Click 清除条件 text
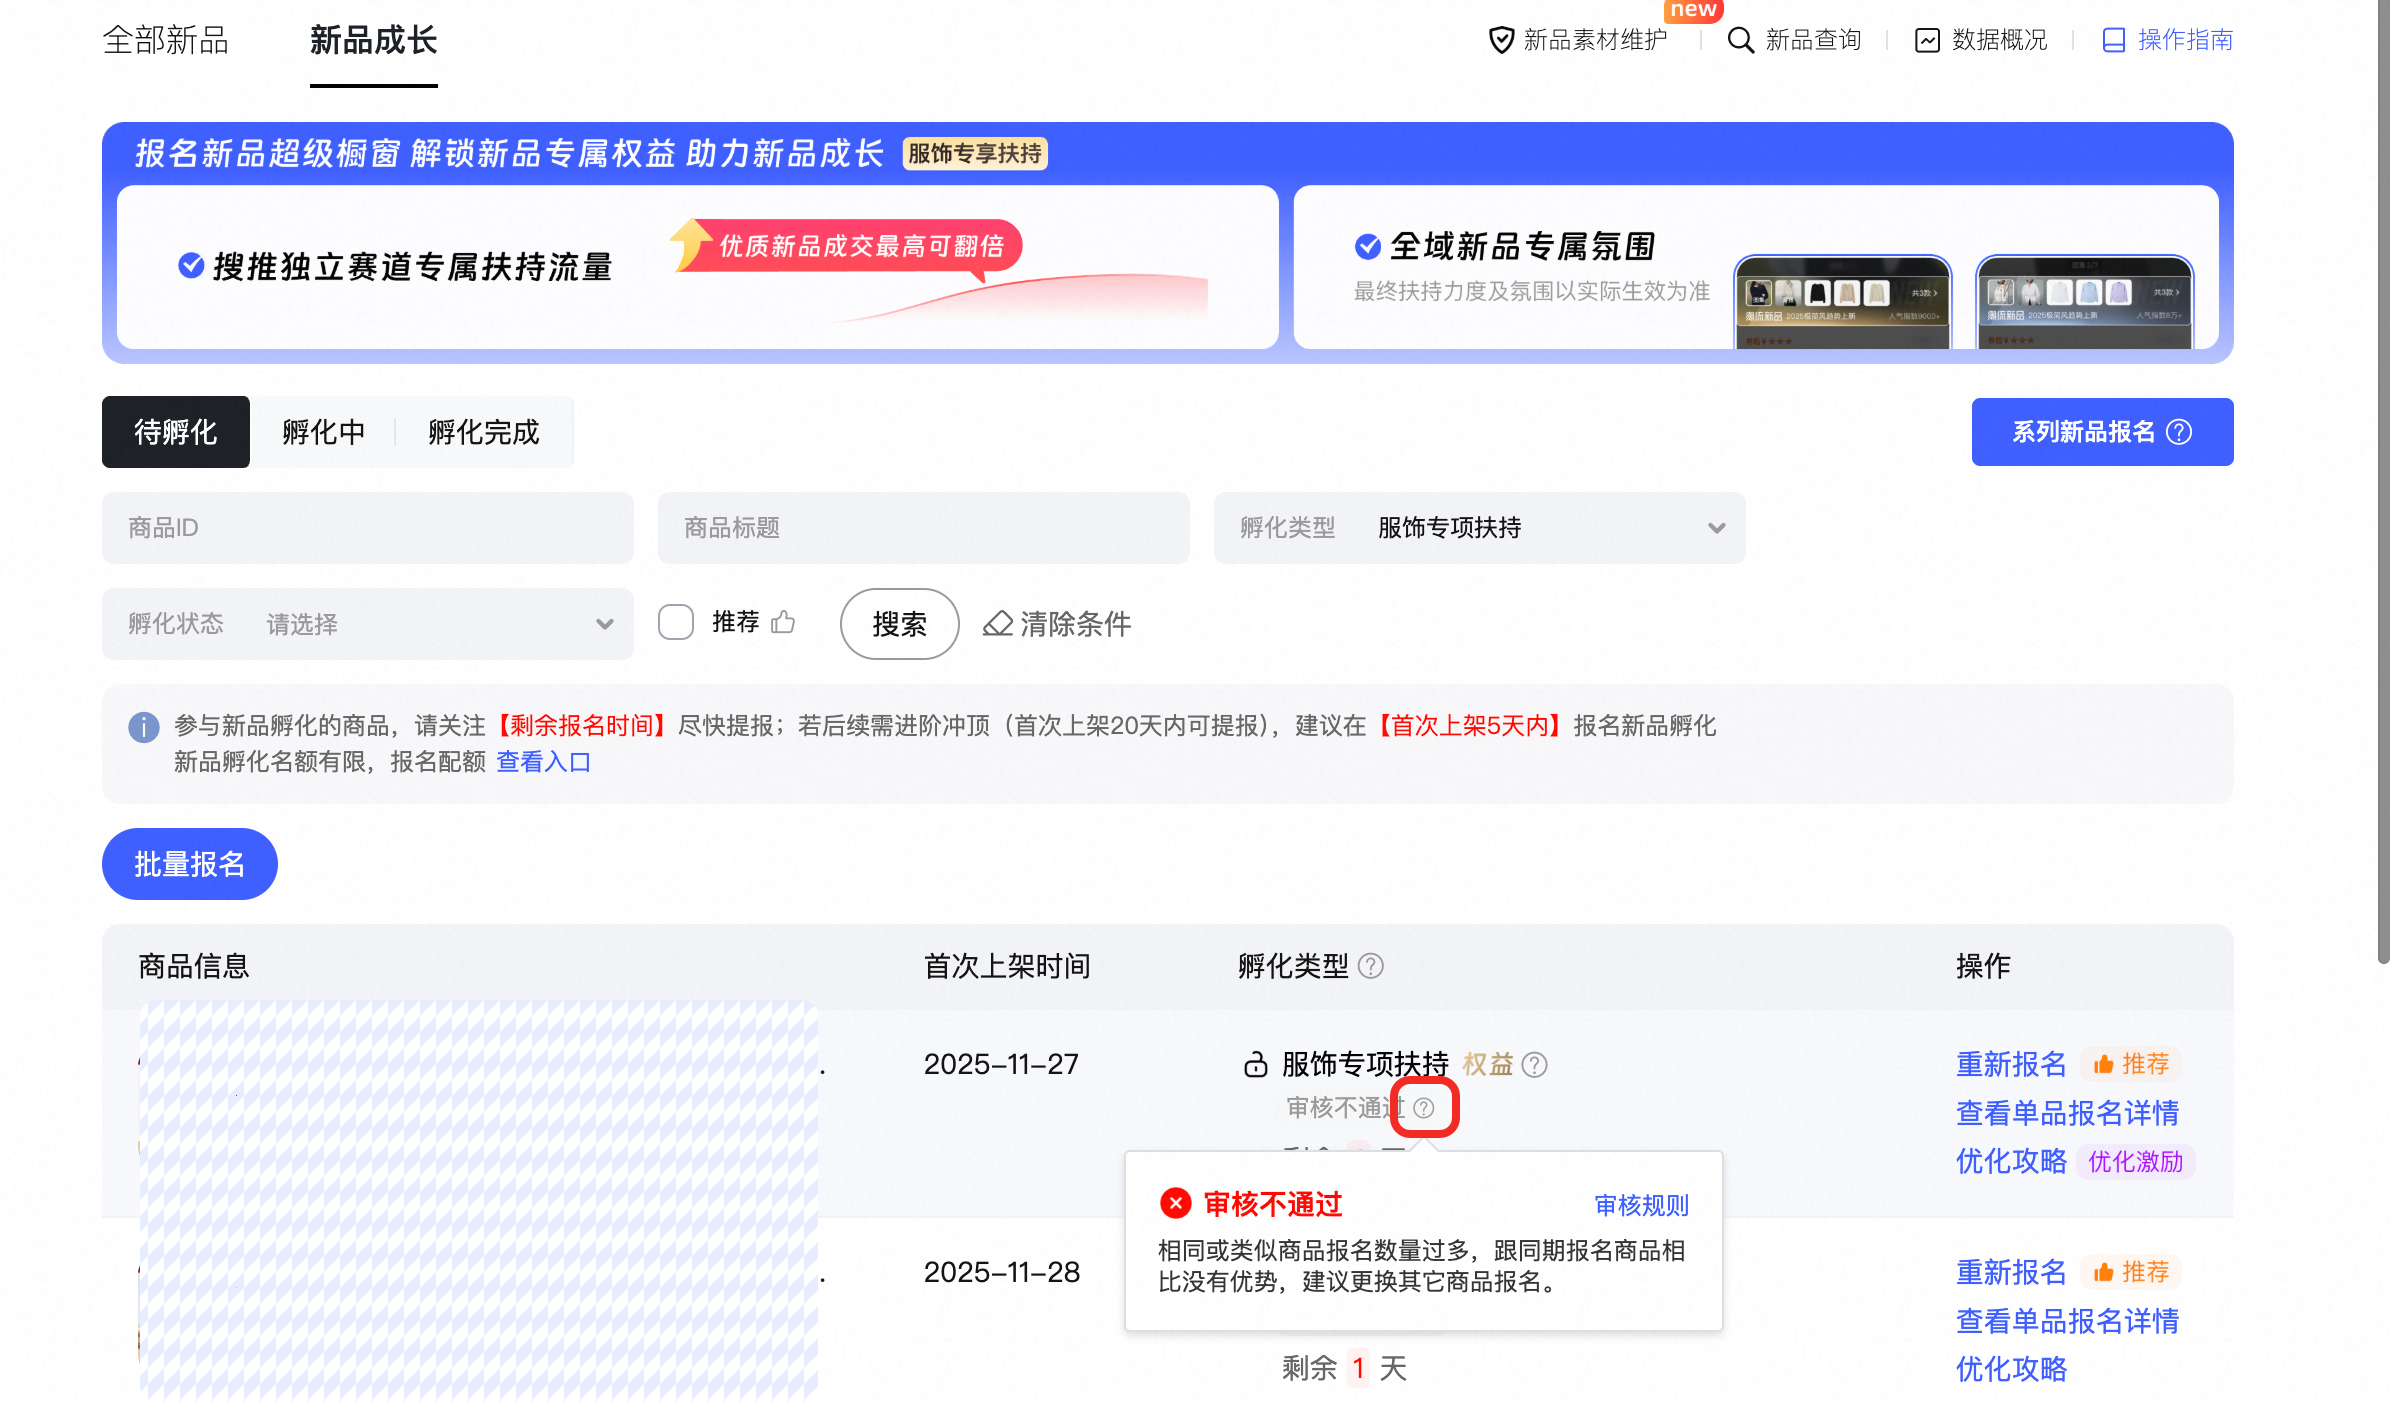The width and height of the screenshot is (2390, 1402). tap(1076, 624)
